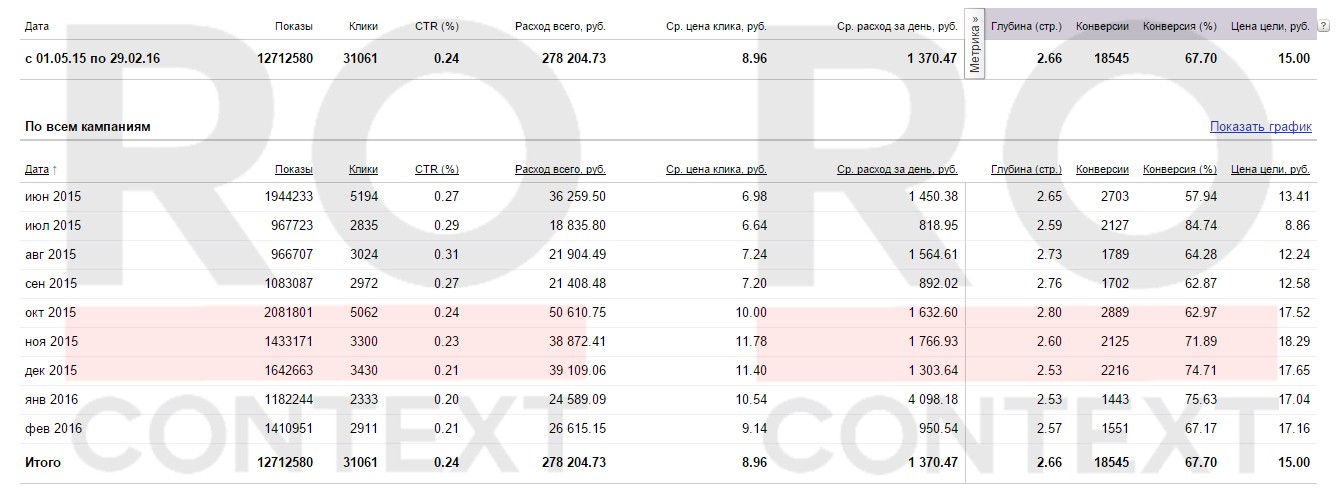This screenshot has width=1340, height=497.
Task: Sort by underlined Ср. расход за день header
Action: [x=896, y=170]
